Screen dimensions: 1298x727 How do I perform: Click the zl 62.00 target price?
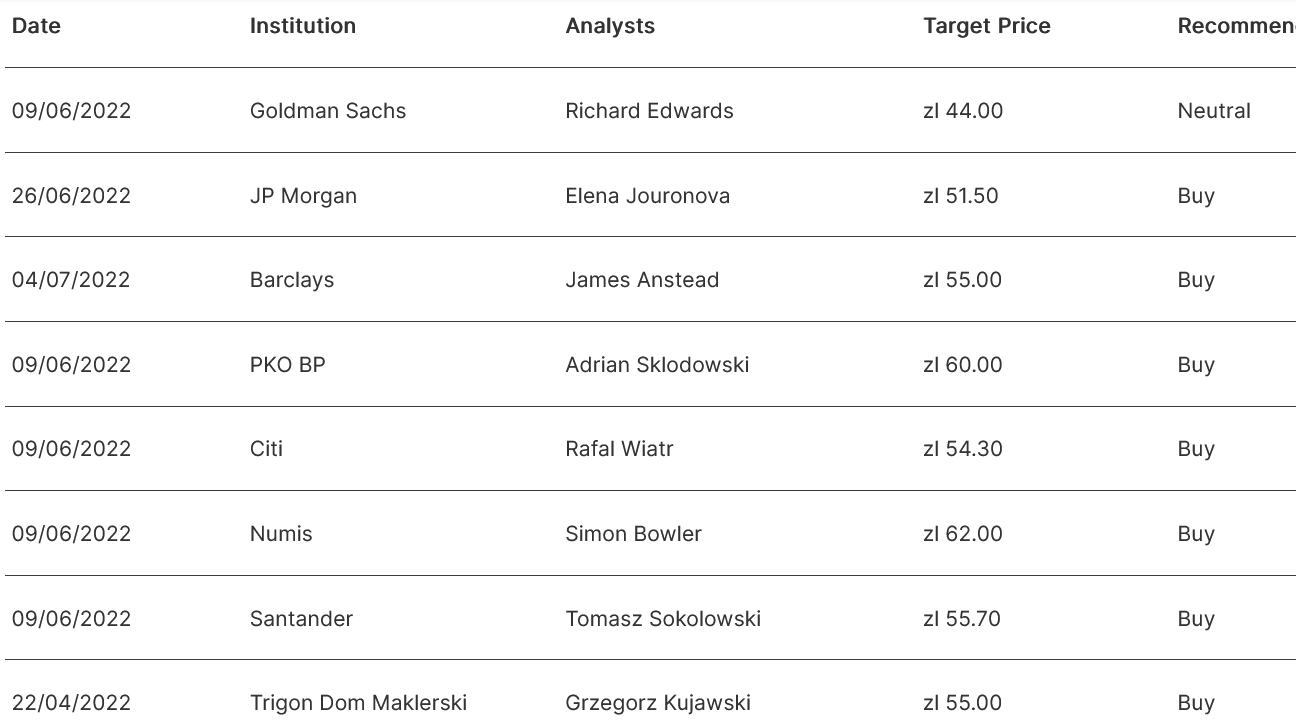coord(962,534)
